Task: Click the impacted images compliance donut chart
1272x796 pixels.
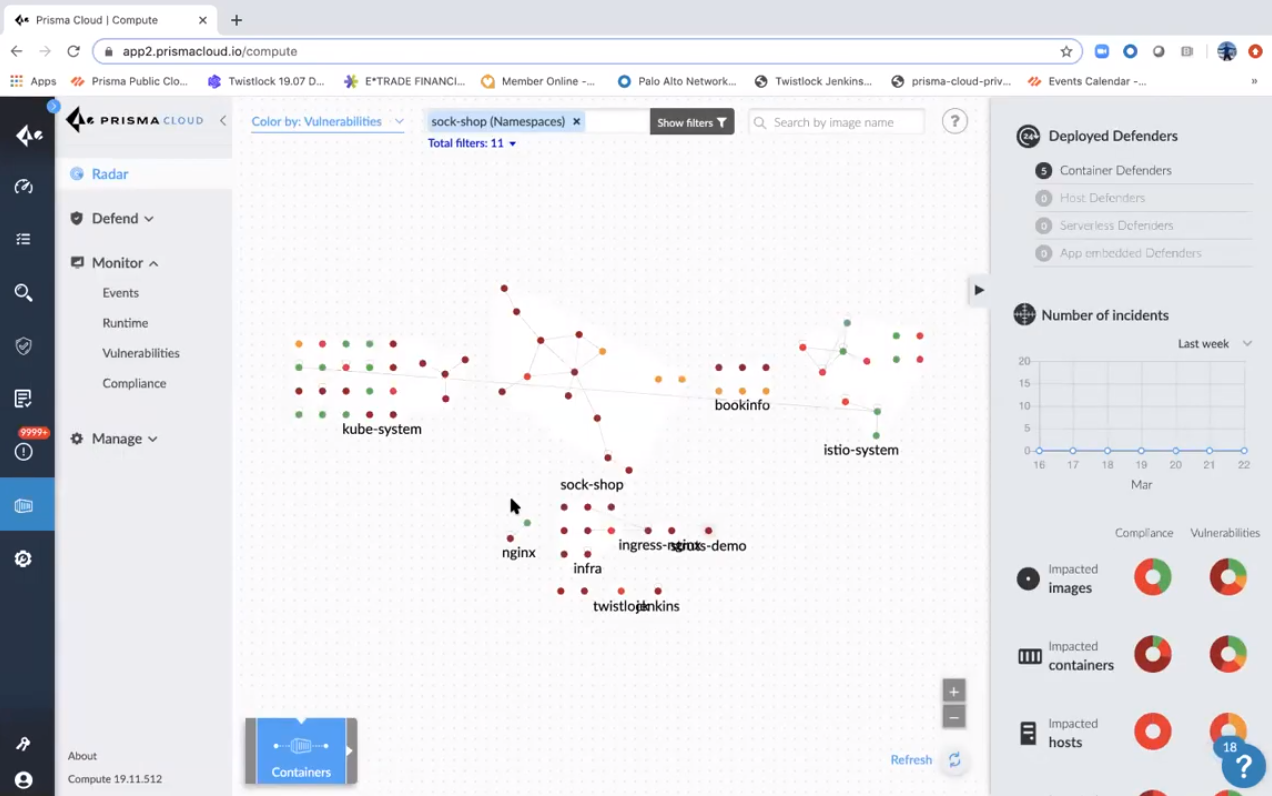Action: [x=1152, y=577]
